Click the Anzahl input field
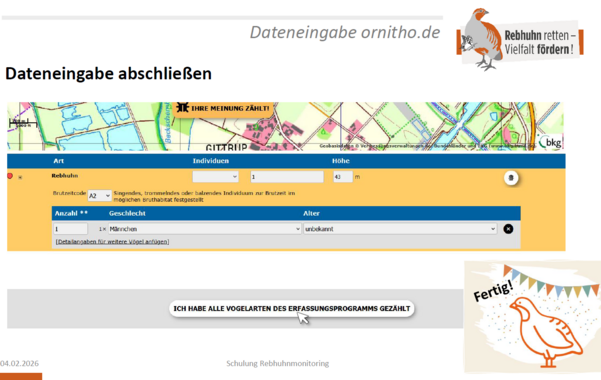 (x=70, y=229)
